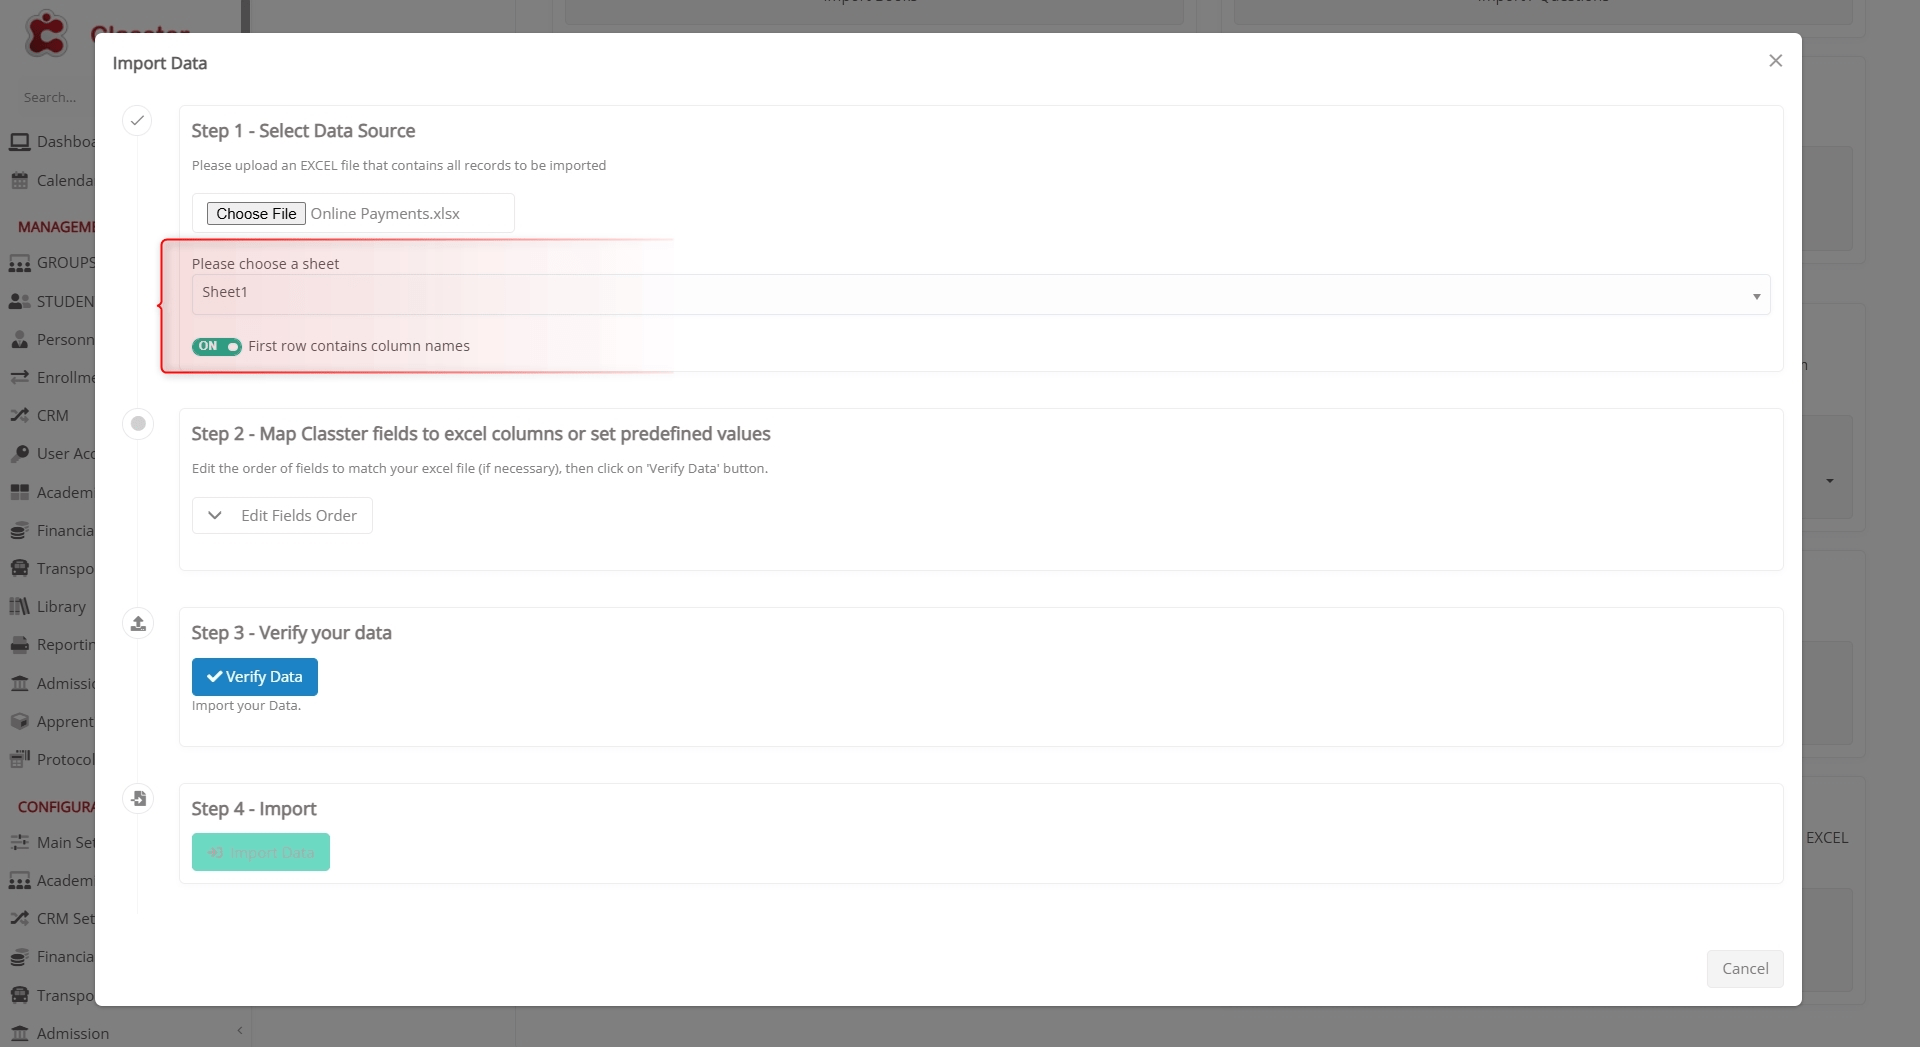Click the Dashboard monitor icon
1920x1047 pixels.
pyautogui.click(x=19, y=141)
